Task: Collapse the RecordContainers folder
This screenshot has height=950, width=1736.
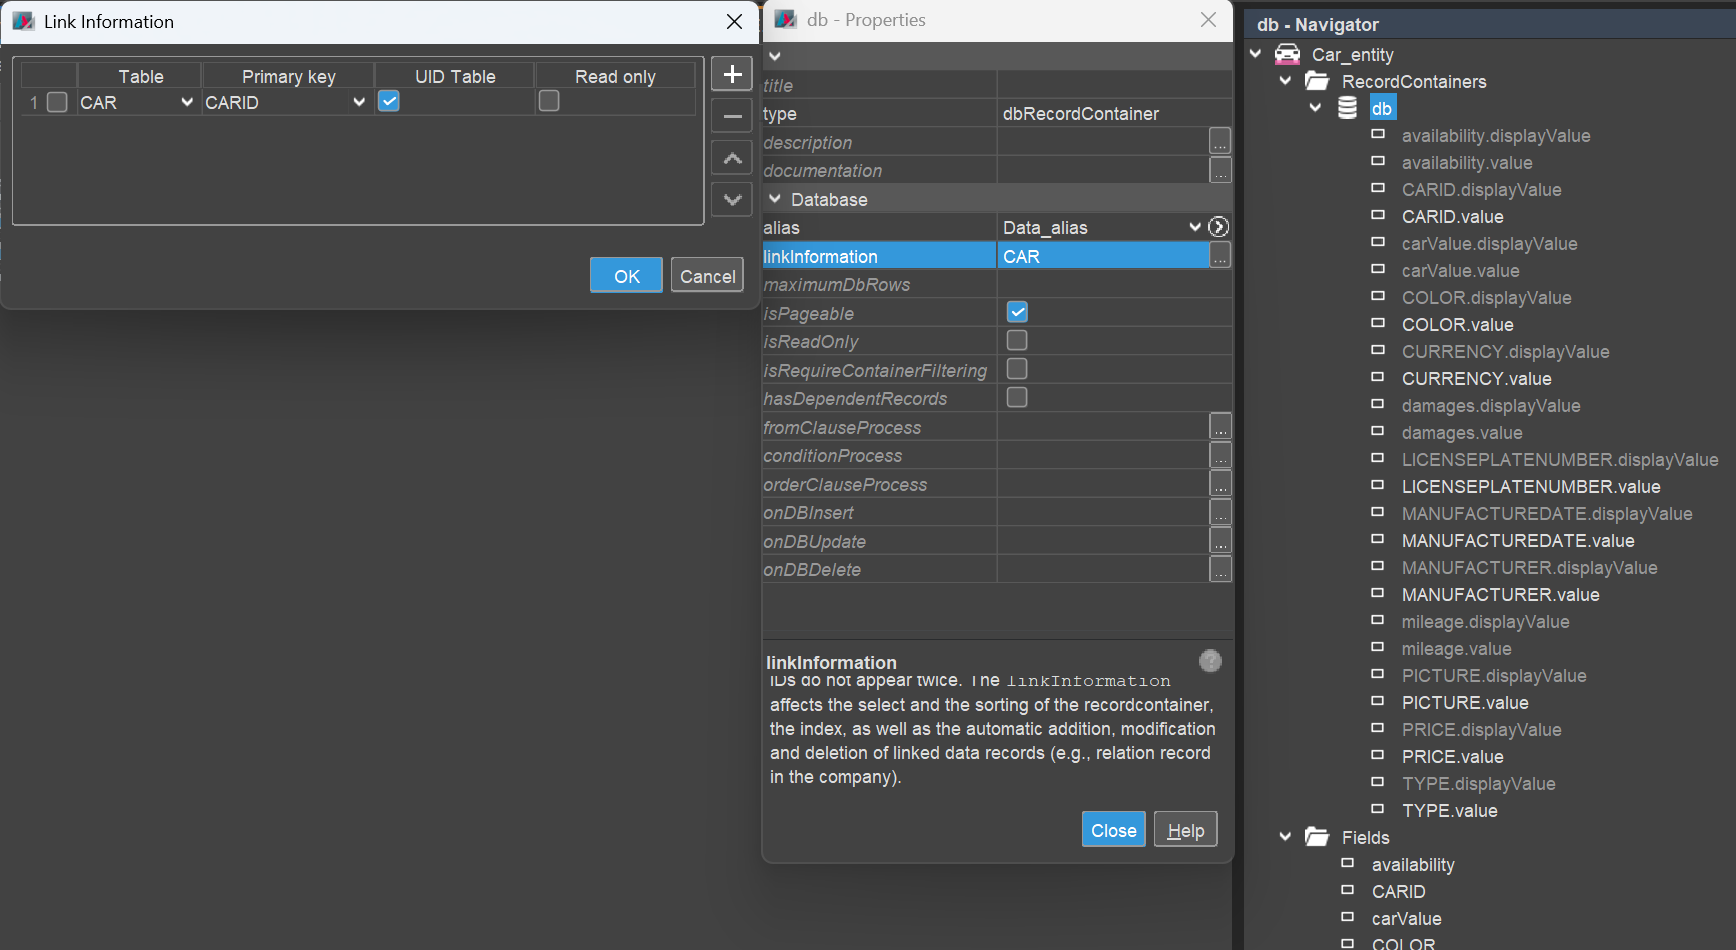Action: [x=1286, y=81]
